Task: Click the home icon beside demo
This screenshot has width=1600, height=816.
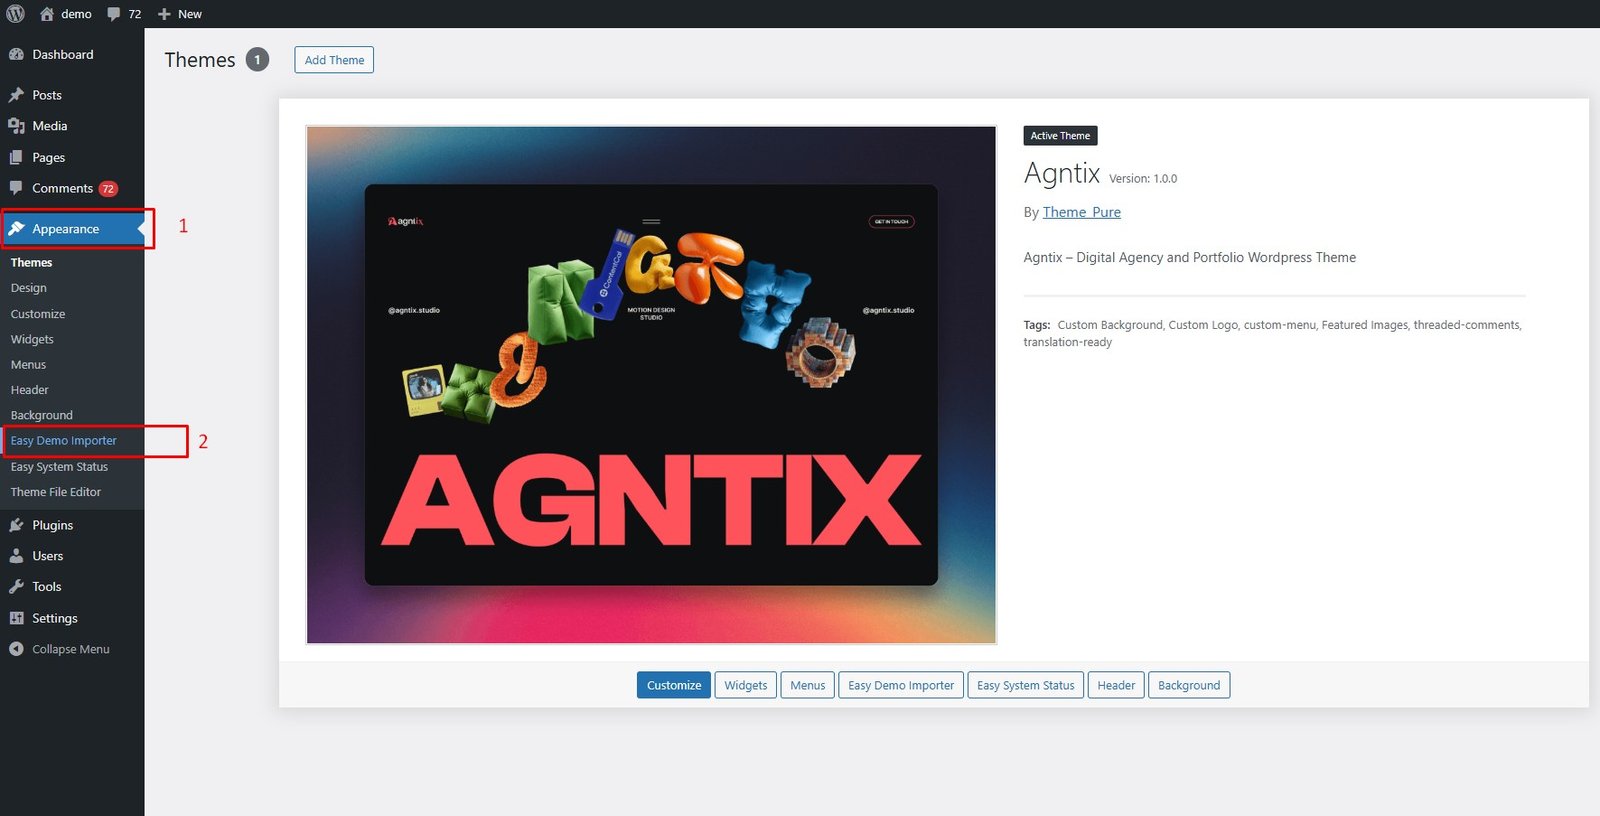Action: [x=47, y=14]
